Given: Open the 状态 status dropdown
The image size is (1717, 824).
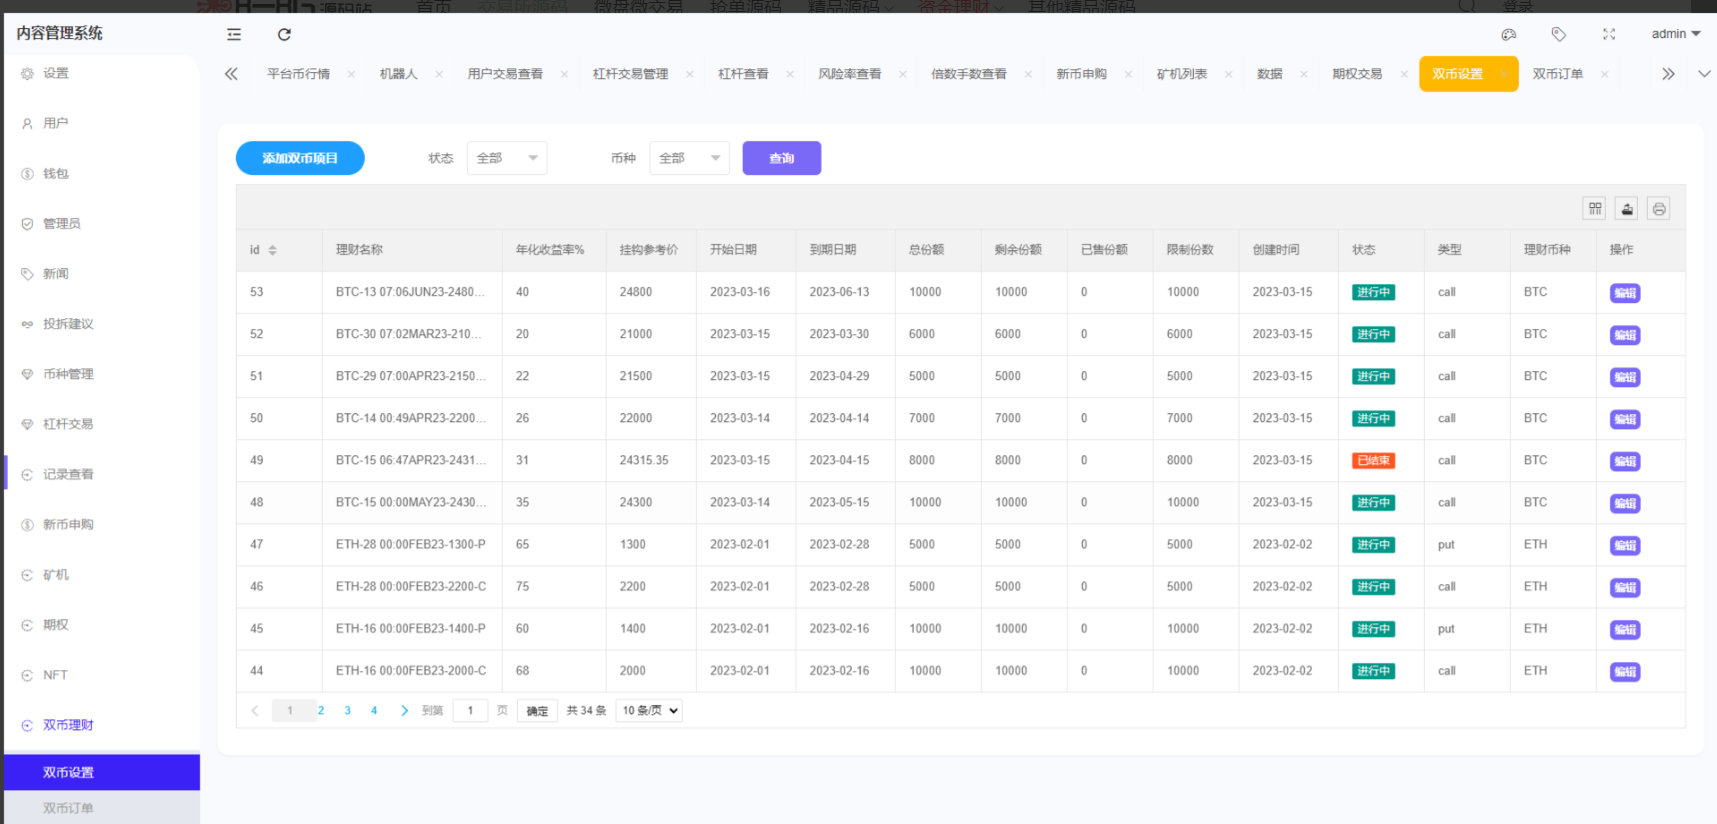Looking at the screenshot, I should tap(506, 158).
